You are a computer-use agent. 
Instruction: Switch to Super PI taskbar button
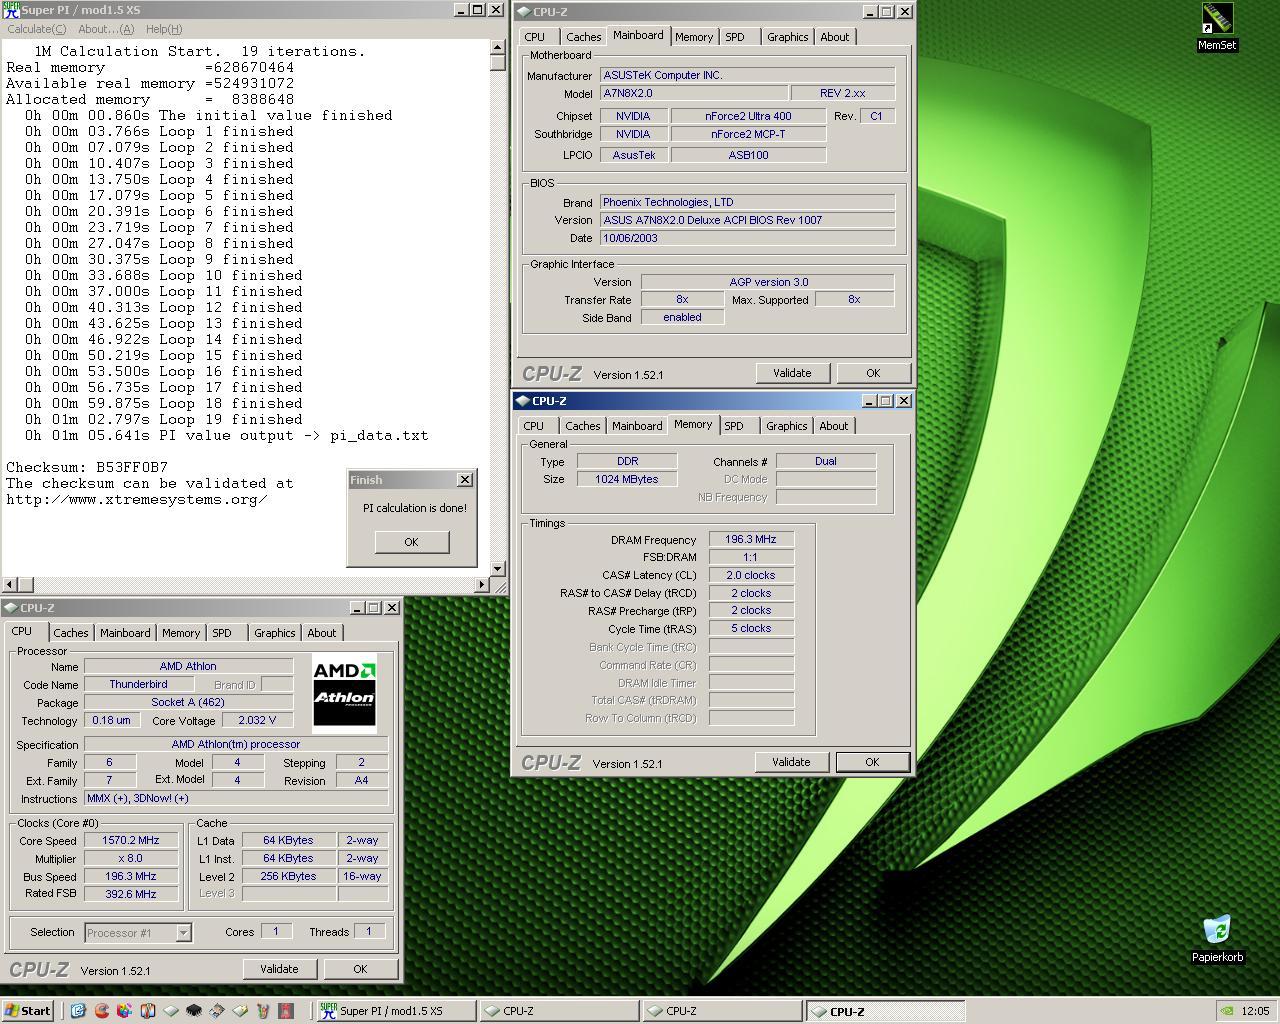(397, 1011)
